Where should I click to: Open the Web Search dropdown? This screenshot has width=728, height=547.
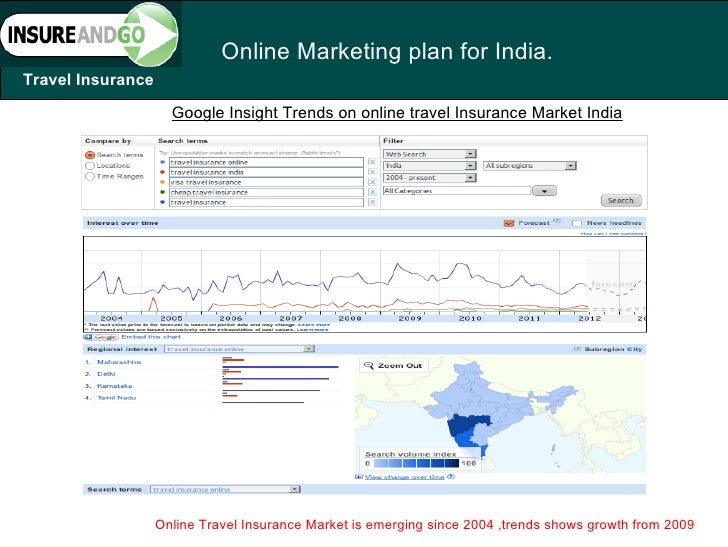(x=429, y=154)
